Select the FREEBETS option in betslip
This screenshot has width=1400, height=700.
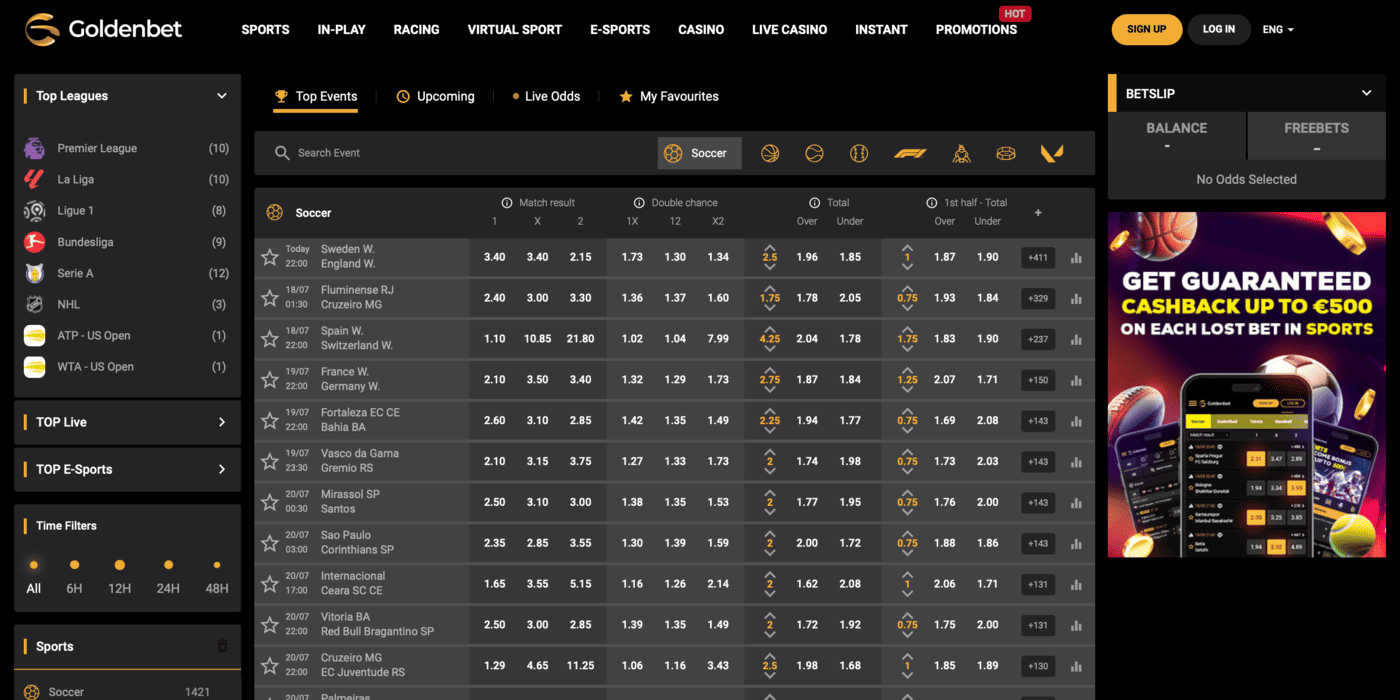click(x=1317, y=136)
